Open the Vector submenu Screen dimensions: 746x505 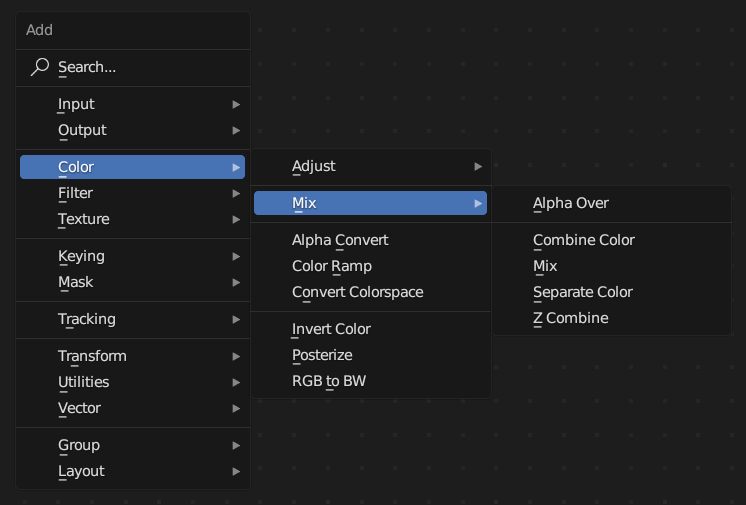79,408
